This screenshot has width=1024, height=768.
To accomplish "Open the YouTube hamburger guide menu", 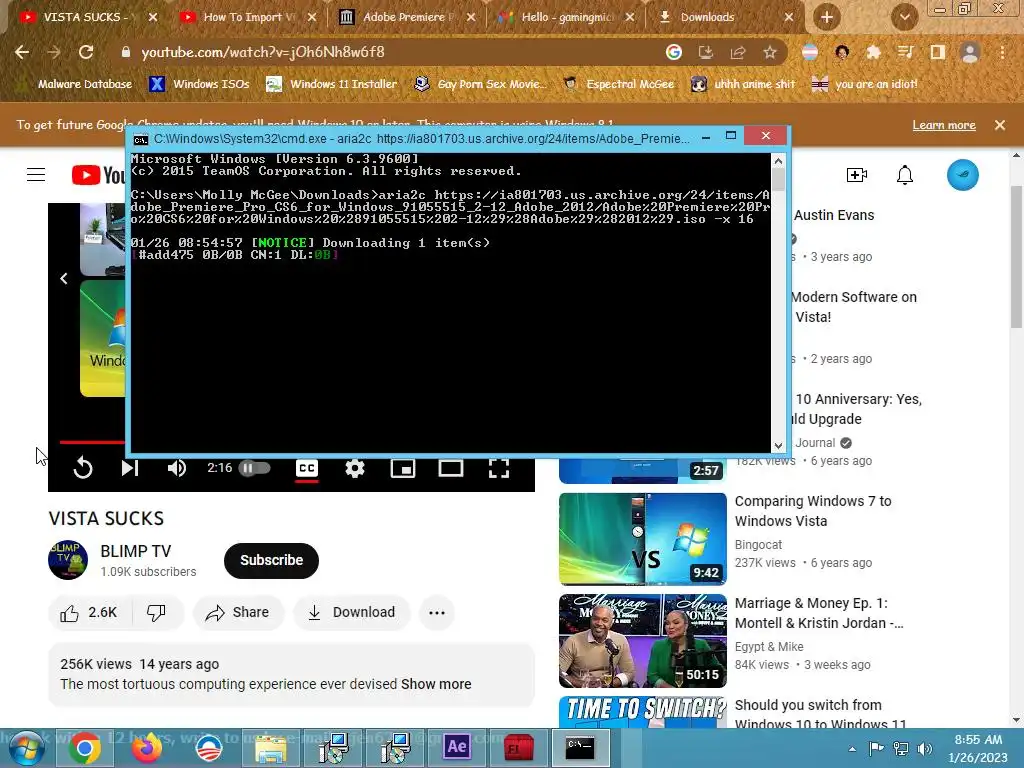I will click(x=36, y=174).
